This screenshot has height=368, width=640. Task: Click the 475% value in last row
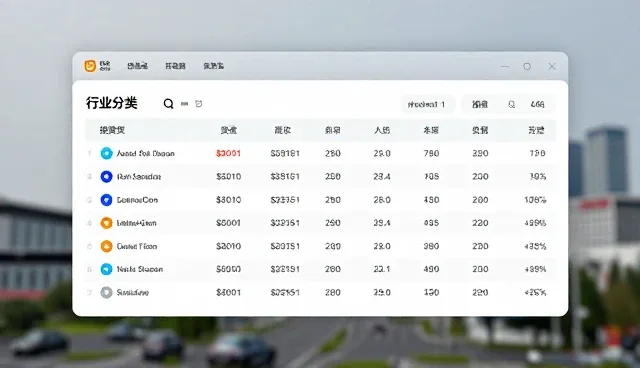pos(536,293)
